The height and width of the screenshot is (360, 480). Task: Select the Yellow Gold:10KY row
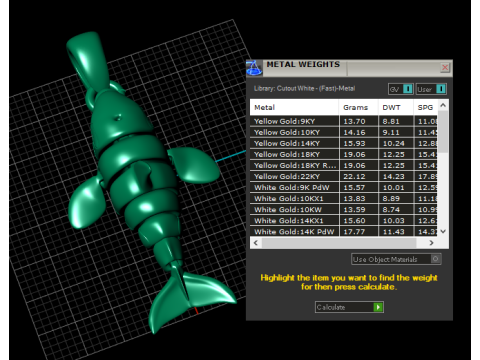coord(344,132)
